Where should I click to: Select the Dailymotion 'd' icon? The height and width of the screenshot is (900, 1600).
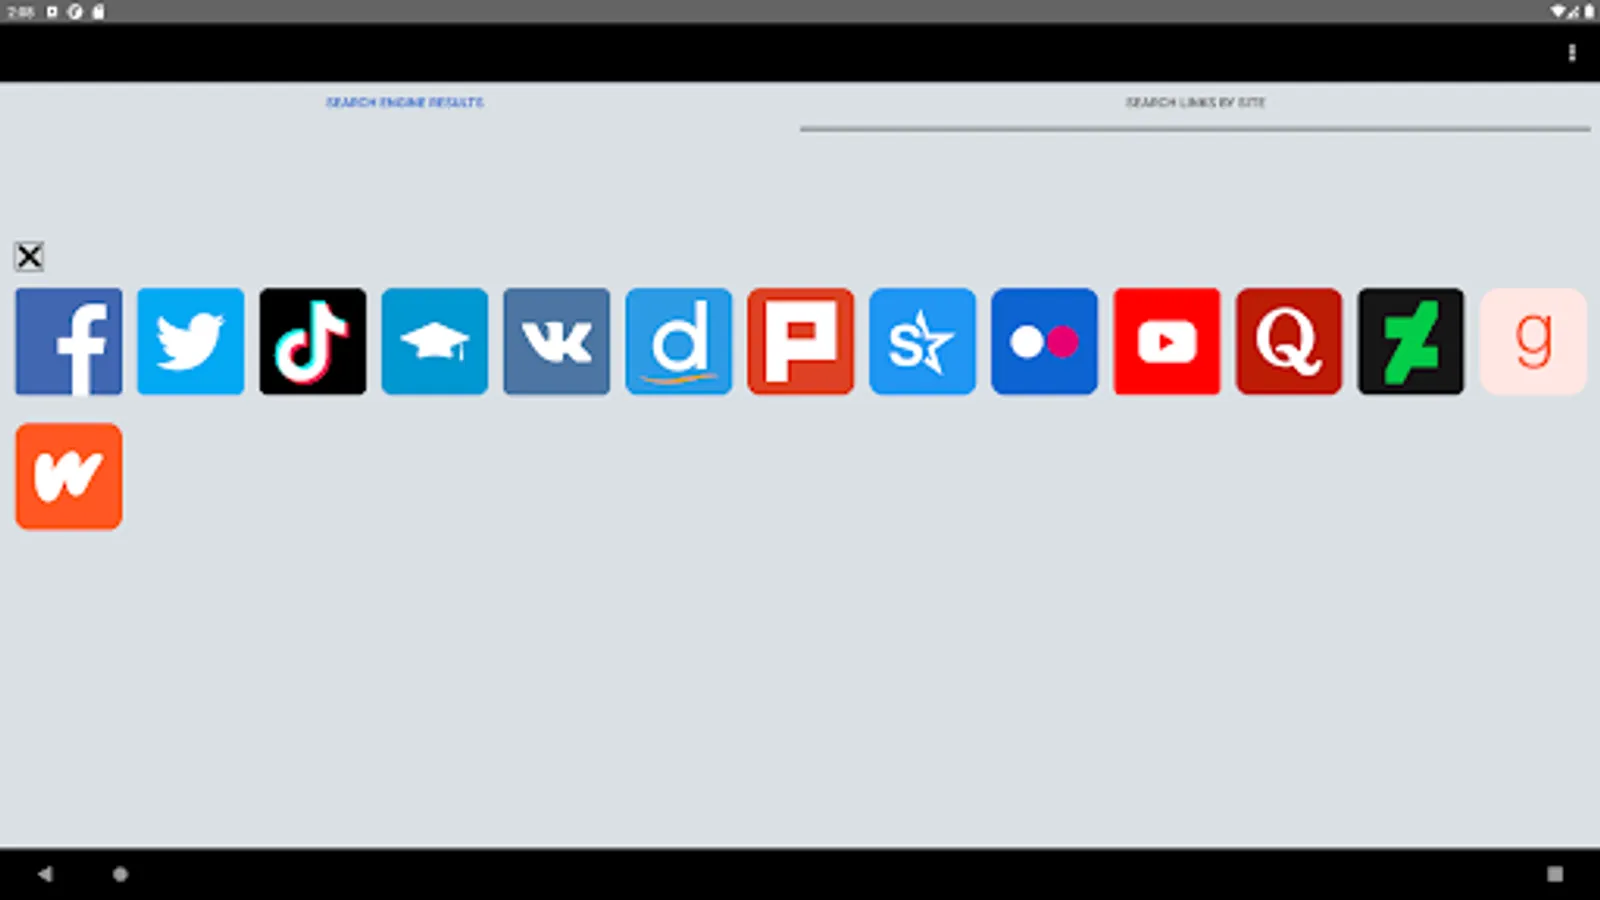[679, 342]
